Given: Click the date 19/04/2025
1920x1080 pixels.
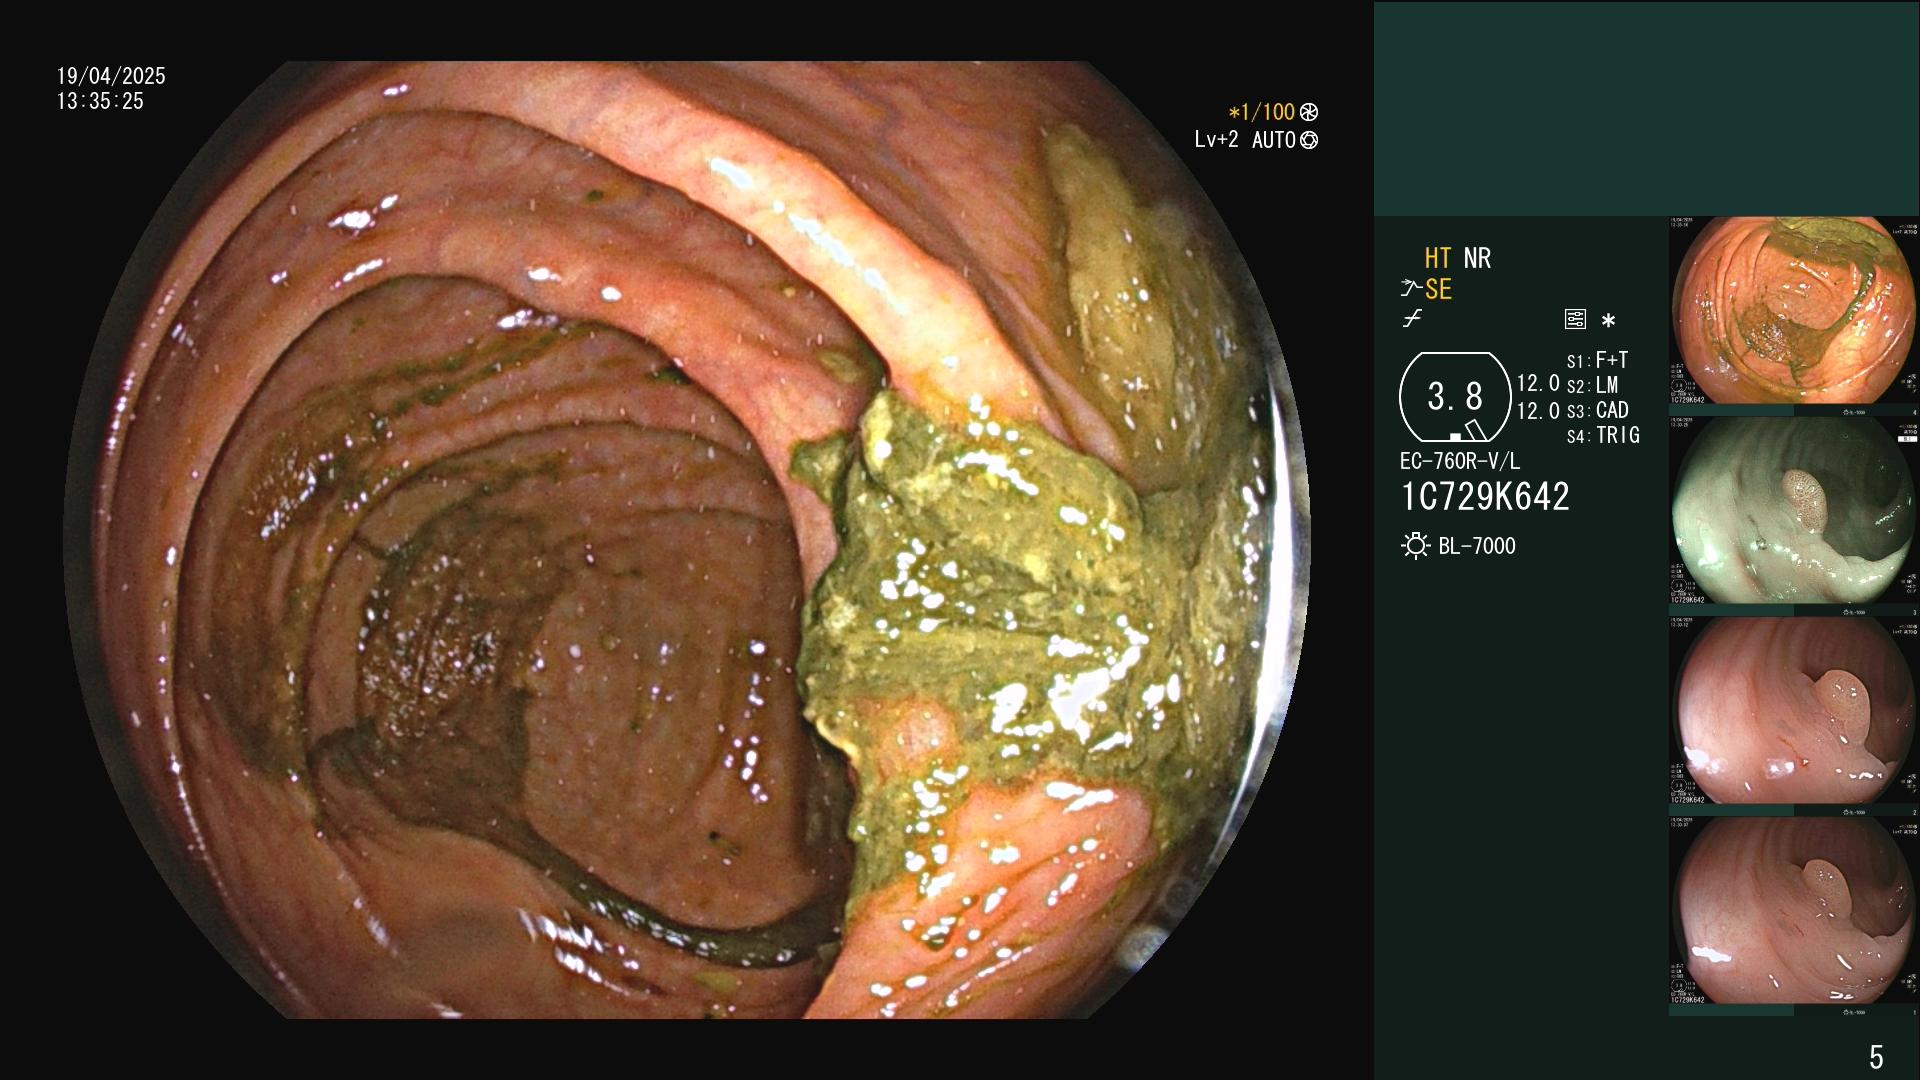Looking at the screenshot, I should click(111, 76).
